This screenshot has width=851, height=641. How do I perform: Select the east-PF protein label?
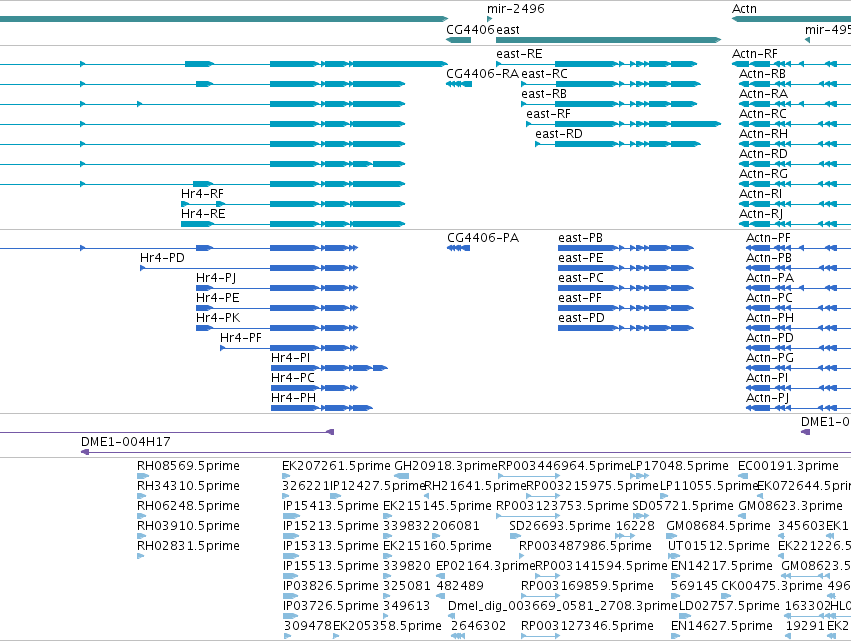[580, 299]
